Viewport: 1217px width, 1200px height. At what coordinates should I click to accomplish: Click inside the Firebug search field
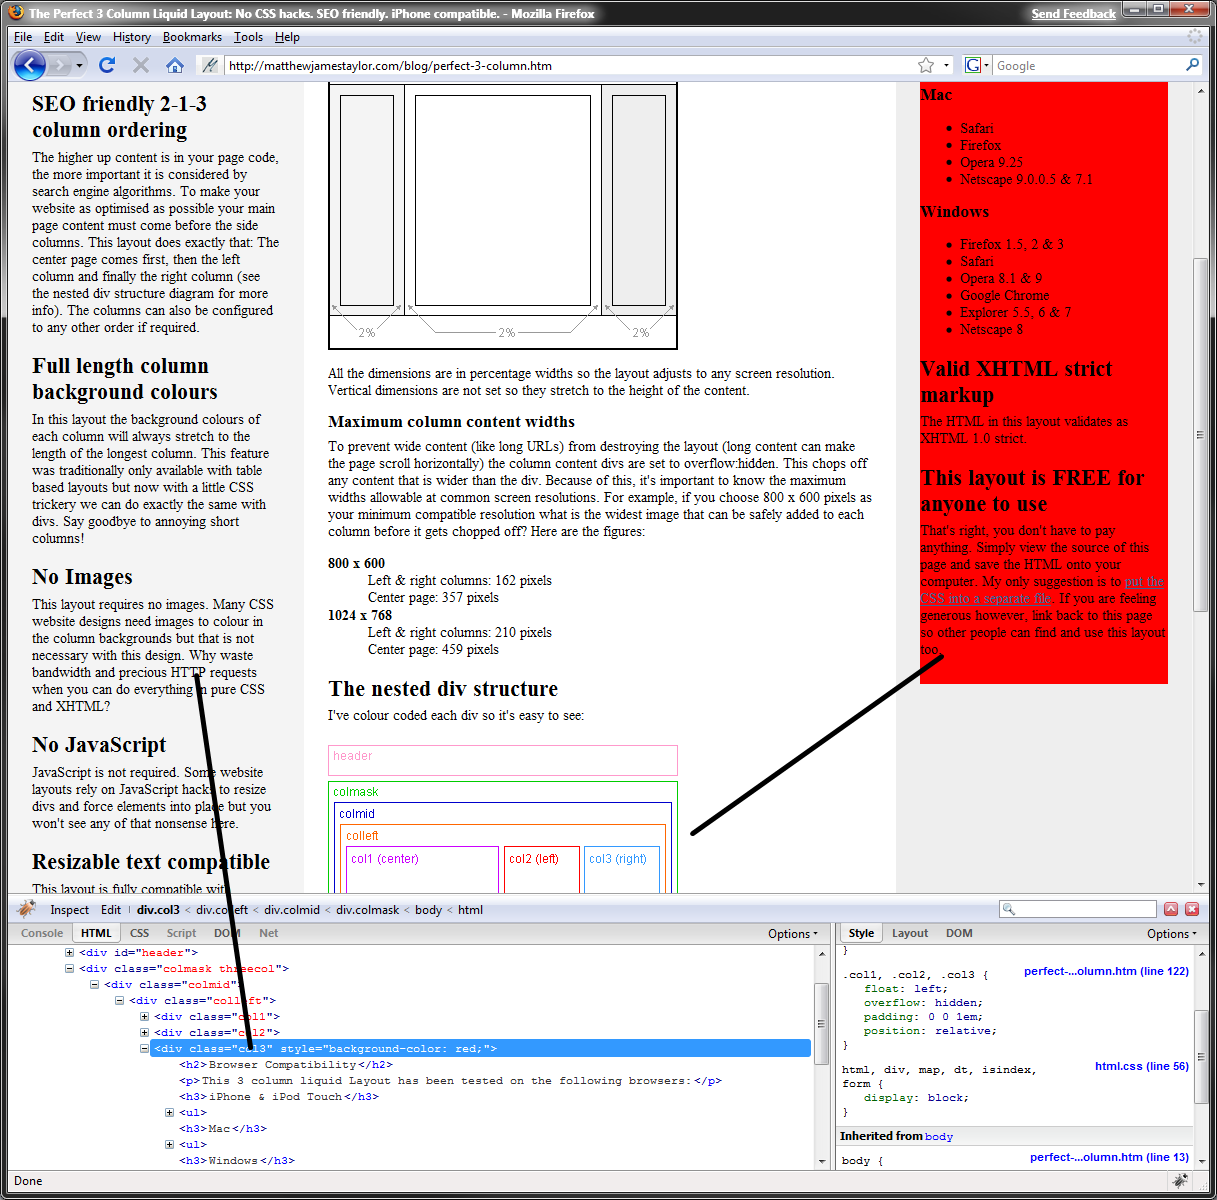[1085, 909]
